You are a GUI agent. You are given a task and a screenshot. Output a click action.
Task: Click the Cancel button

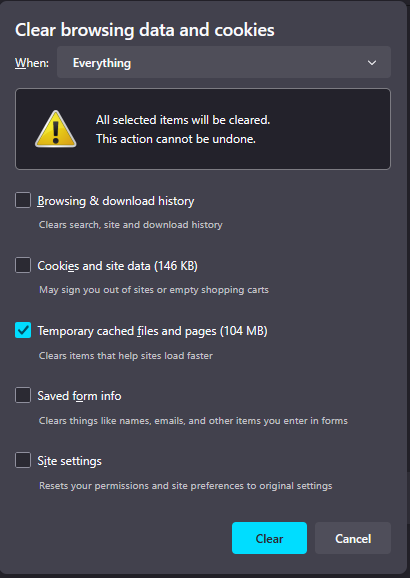(353, 538)
